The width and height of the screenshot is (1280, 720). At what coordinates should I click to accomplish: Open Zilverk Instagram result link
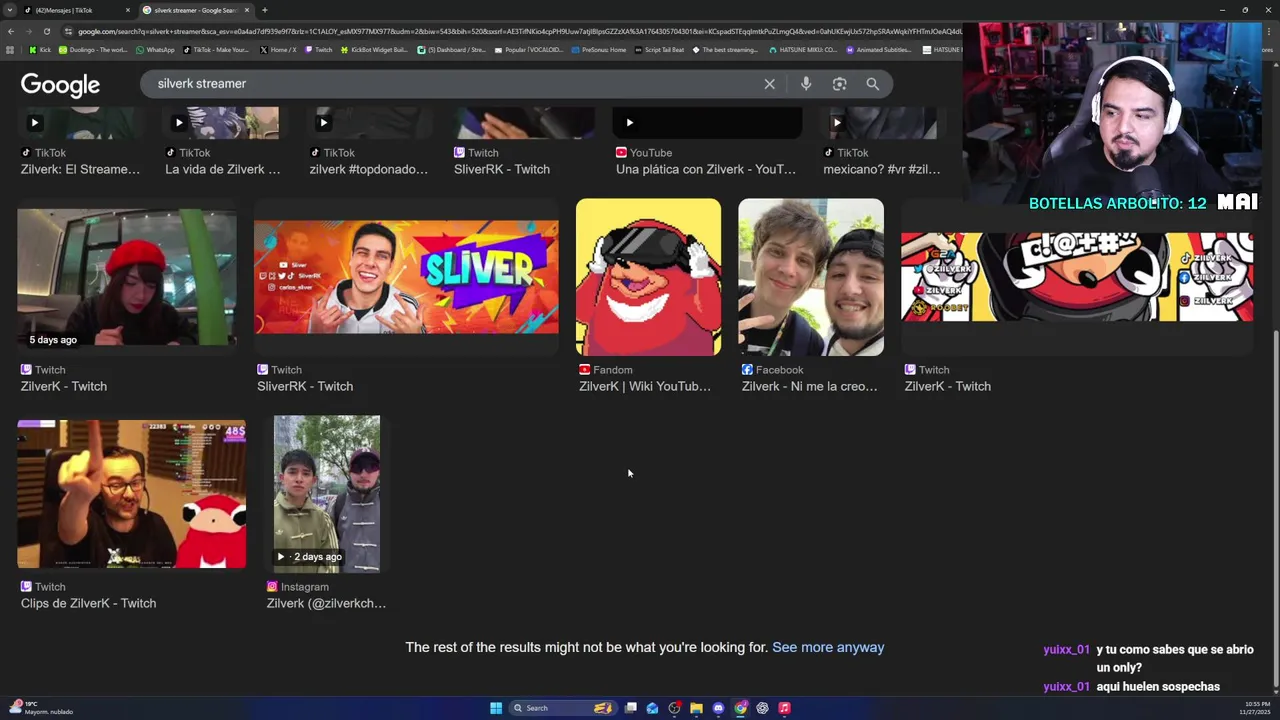326,603
